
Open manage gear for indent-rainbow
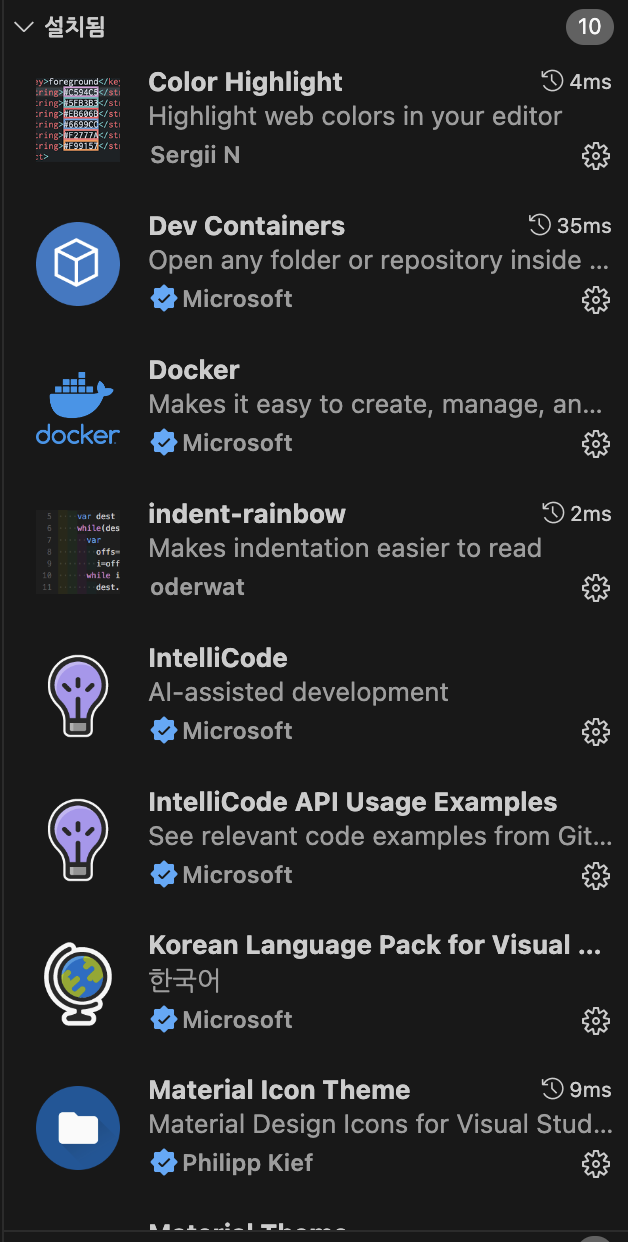[596, 588]
